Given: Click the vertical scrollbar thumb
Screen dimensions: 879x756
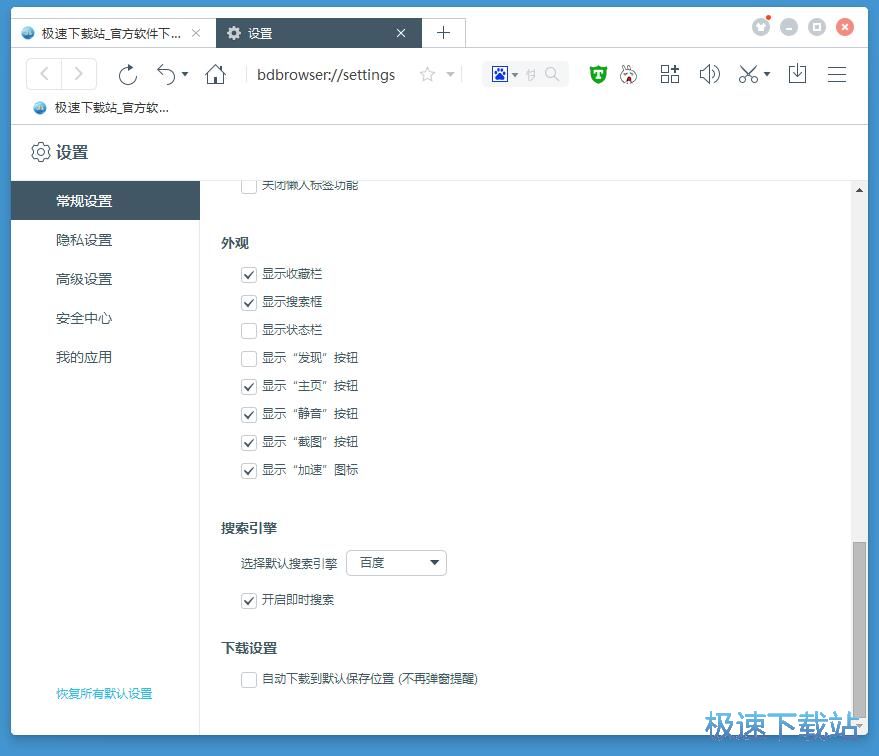Looking at the screenshot, I should tap(859, 629).
